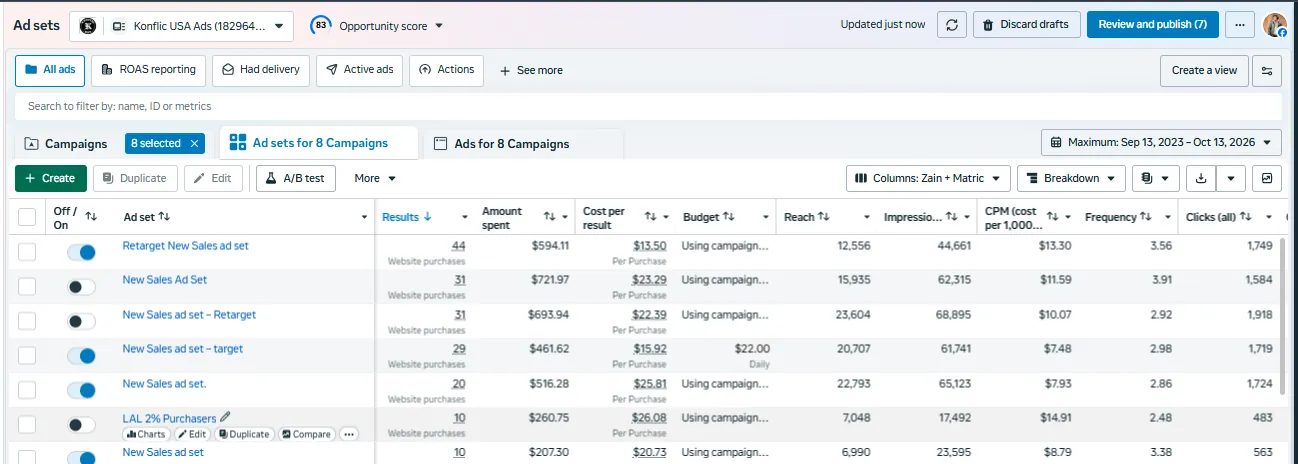This screenshot has width=1298, height=464.
Task: Switch to ROAS reporting view
Action: click(x=148, y=70)
